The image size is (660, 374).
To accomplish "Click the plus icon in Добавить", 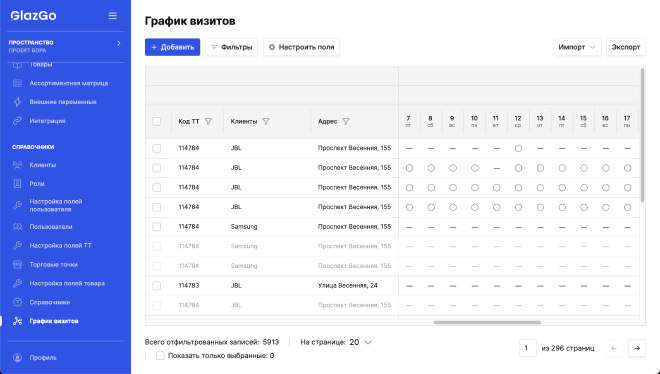I will [x=154, y=47].
